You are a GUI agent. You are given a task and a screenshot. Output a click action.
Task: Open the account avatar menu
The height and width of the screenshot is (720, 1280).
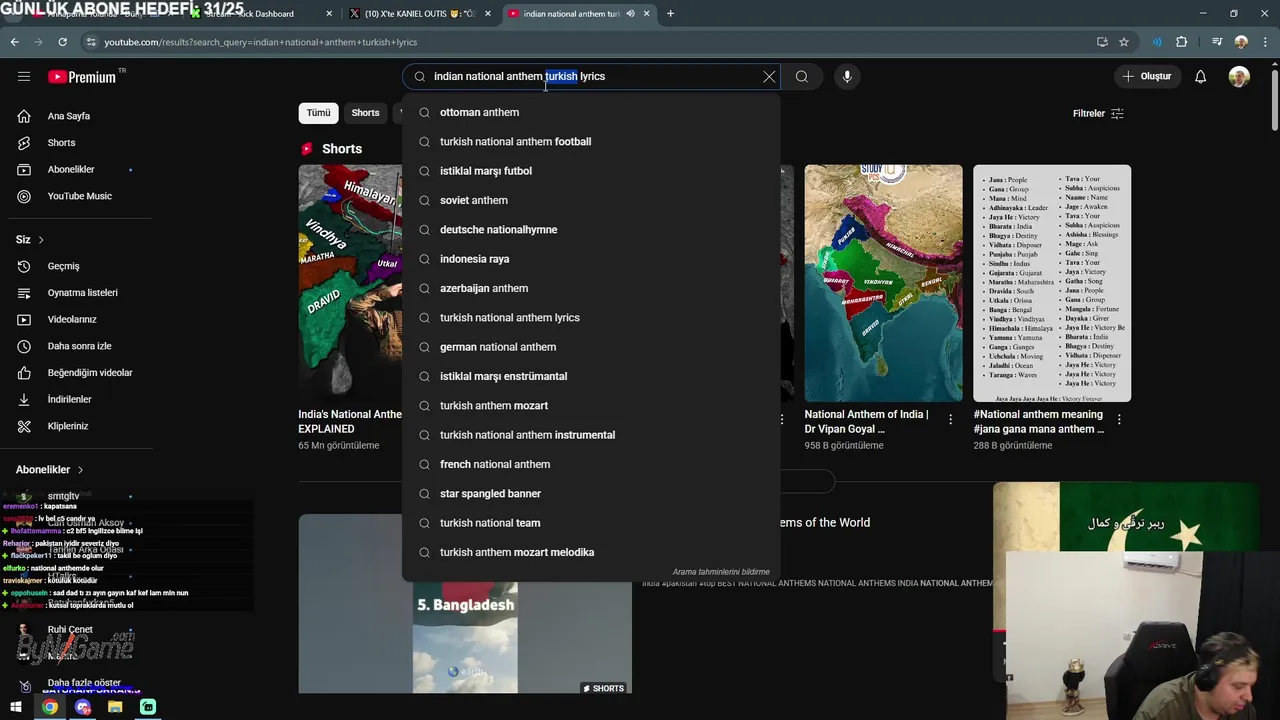tap(1239, 77)
